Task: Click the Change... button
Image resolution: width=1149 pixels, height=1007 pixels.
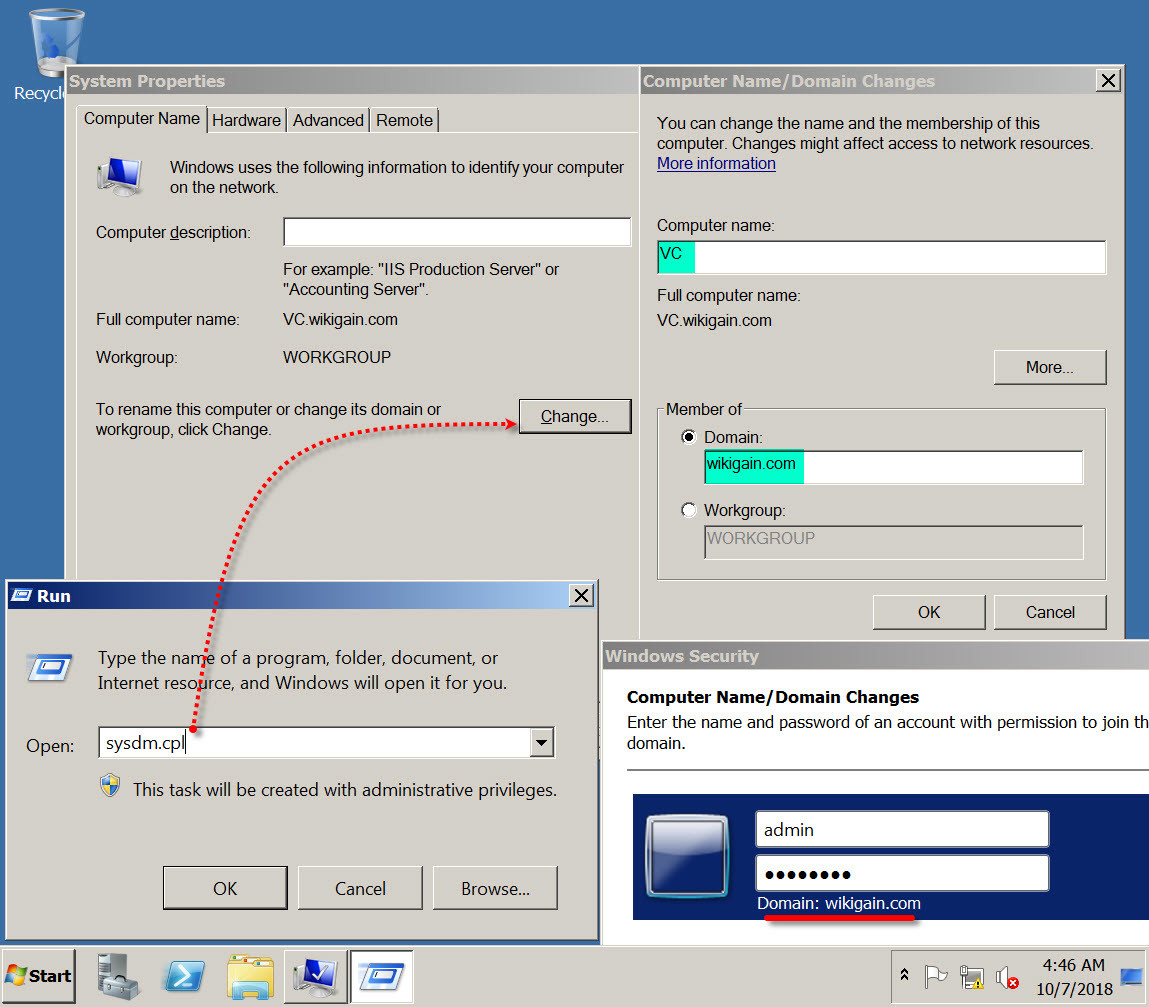Action: (x=574, y=416)
